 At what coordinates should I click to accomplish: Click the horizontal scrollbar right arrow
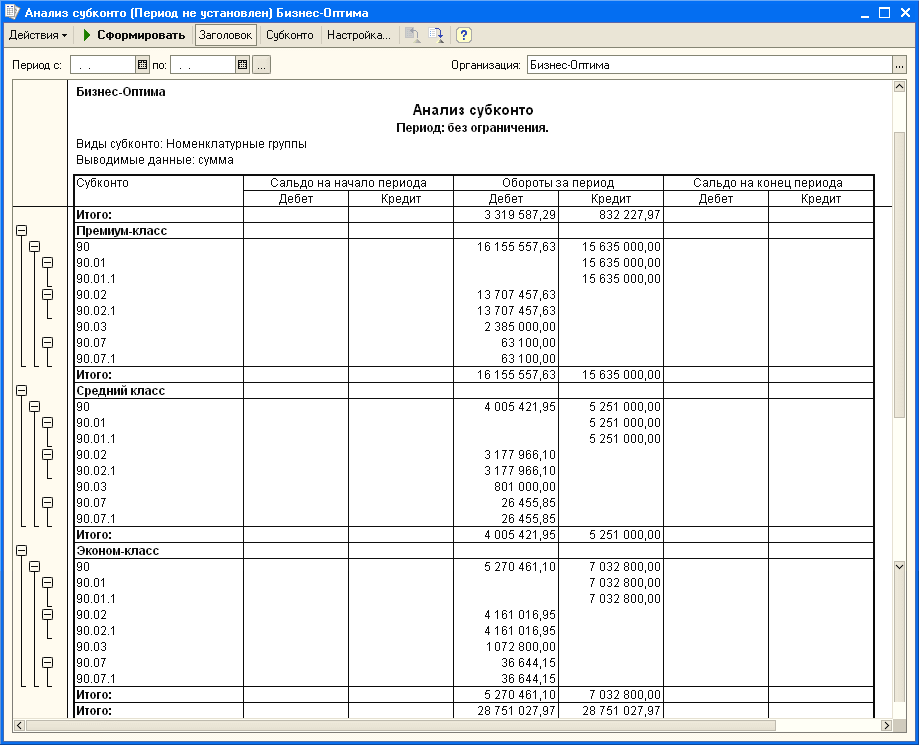[x=886, y=726]
